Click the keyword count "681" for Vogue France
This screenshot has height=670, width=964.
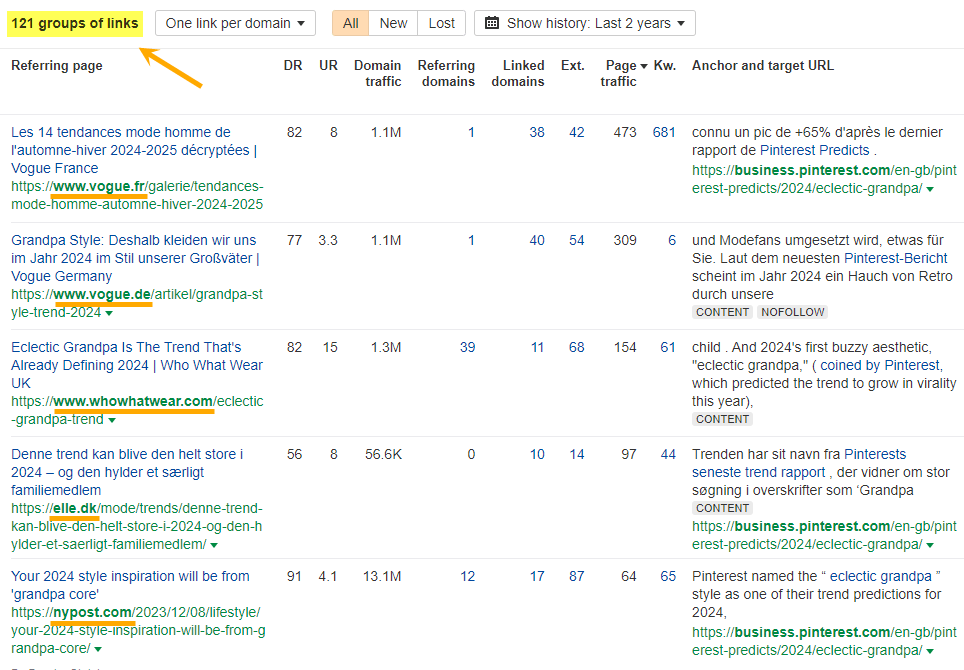tap(664, 132)
